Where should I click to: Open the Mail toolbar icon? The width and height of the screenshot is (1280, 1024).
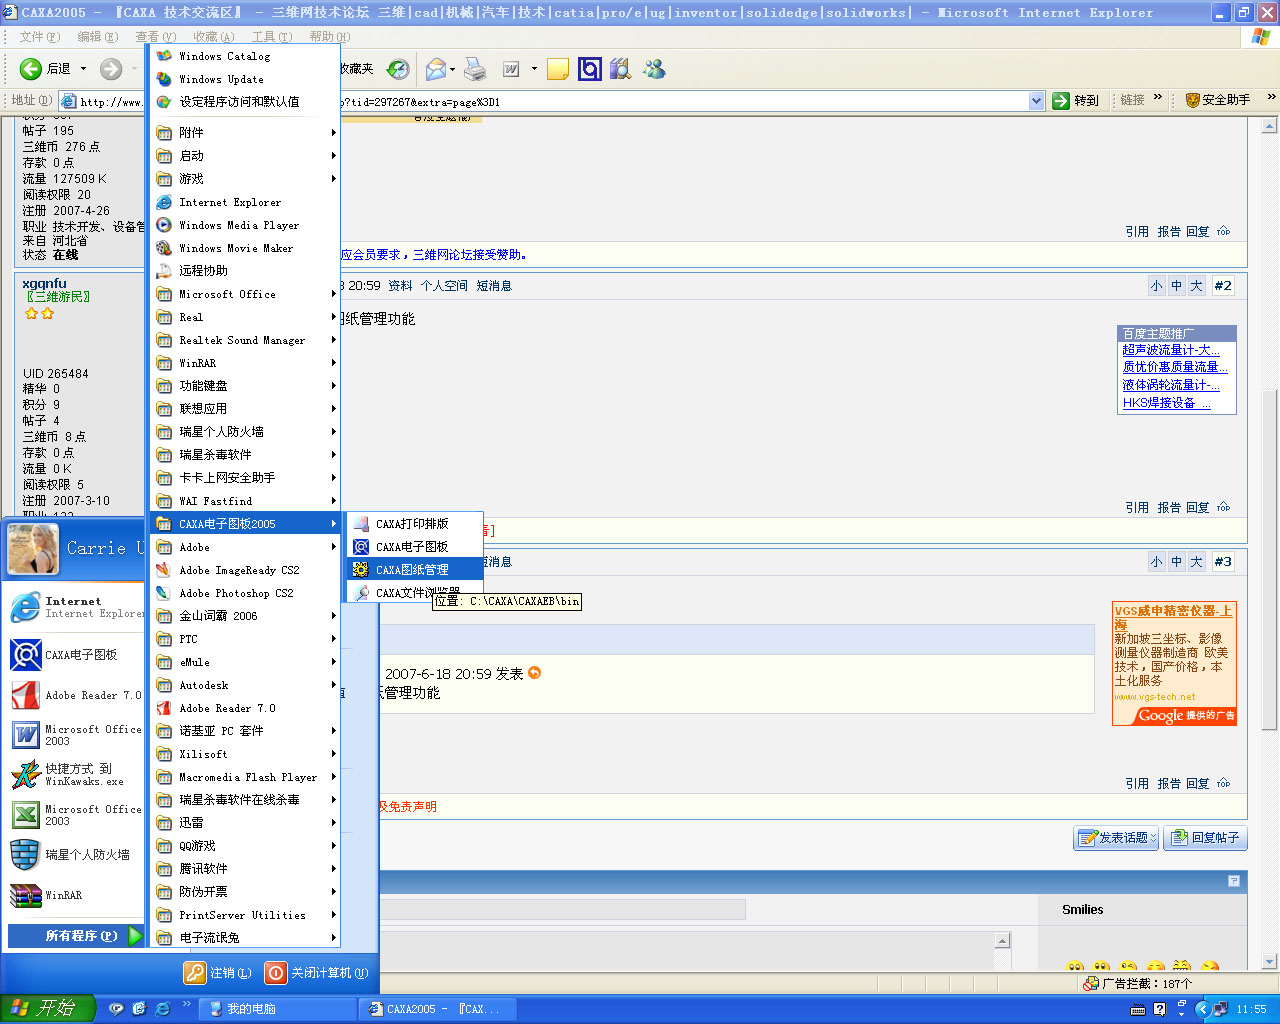[435, 69]
